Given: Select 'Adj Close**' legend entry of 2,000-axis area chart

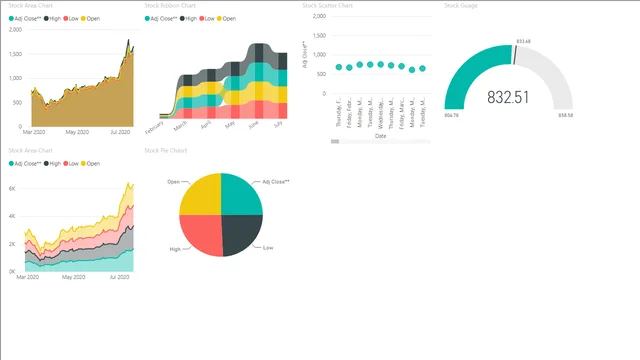Looking at the screenshot, I should point(25,18).
